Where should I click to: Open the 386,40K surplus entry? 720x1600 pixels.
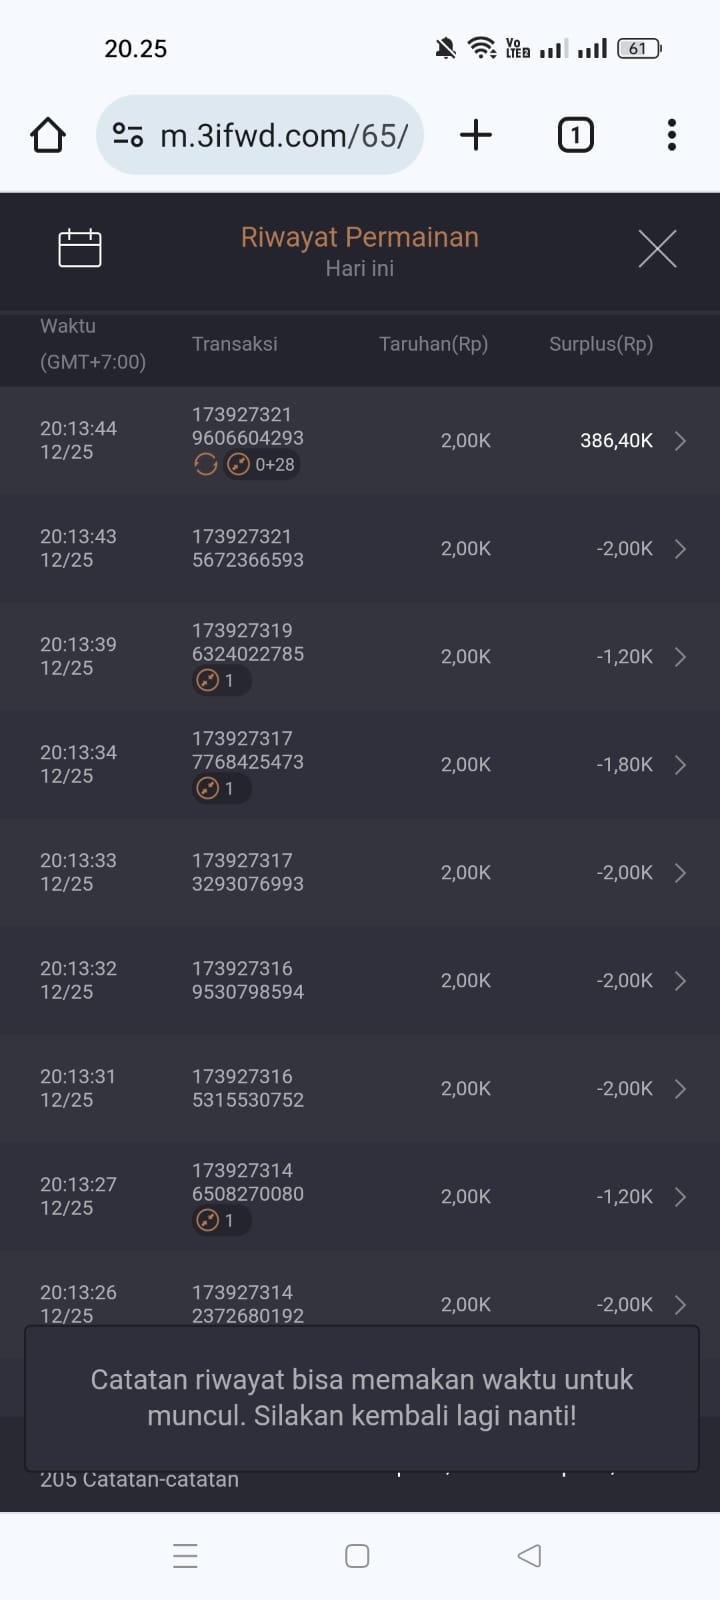pyautogui.click(x=616, y=441)
